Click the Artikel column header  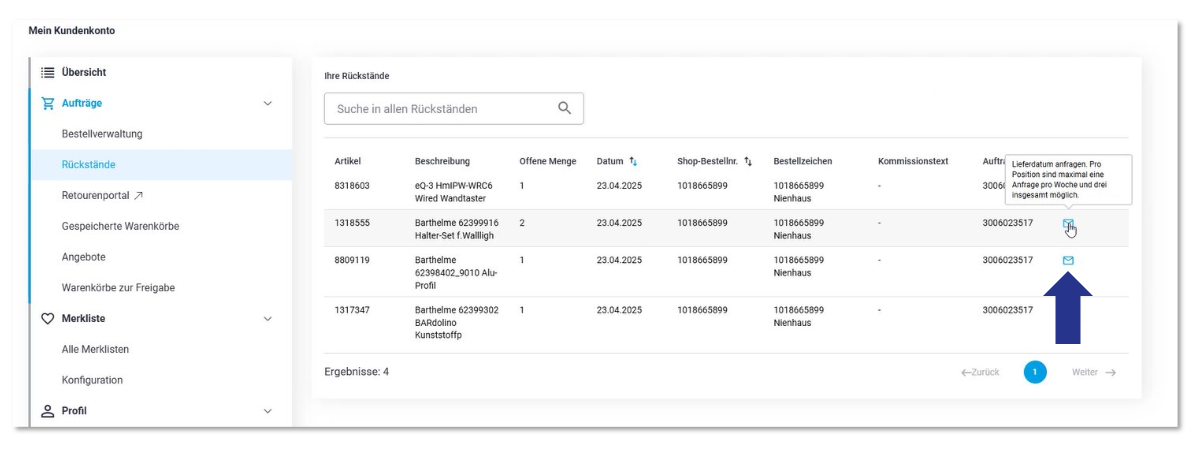point(348,161)
